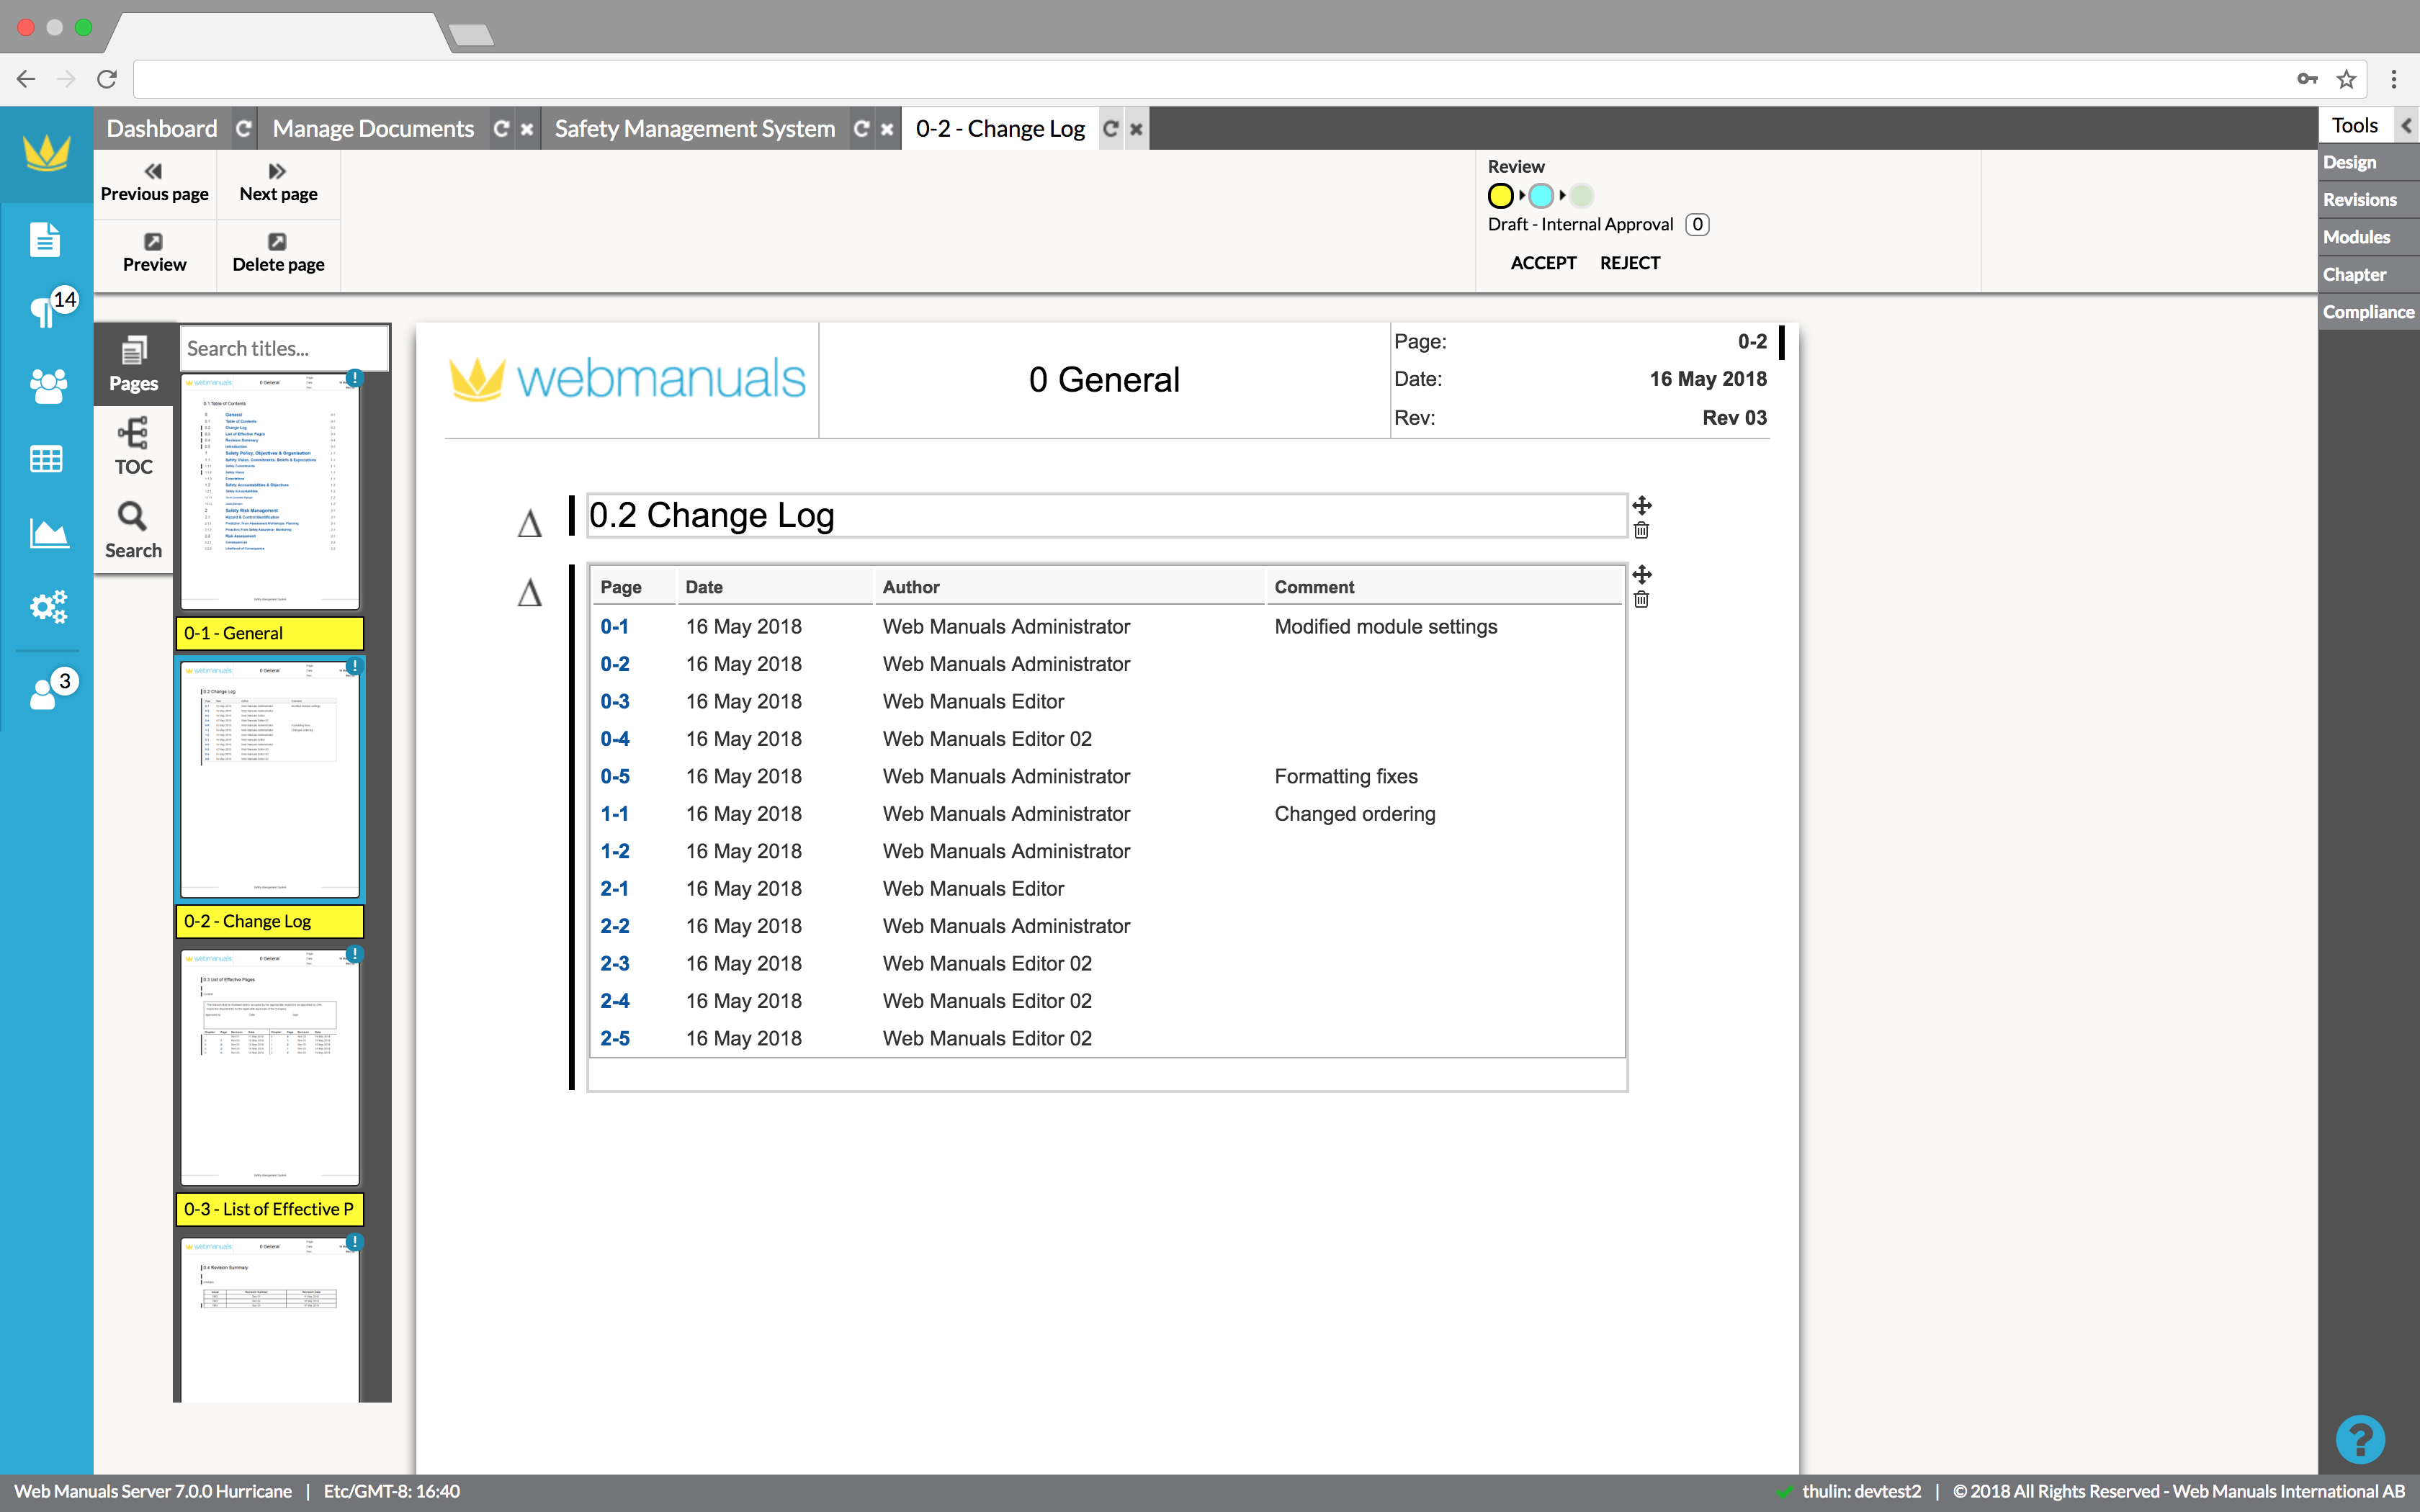Open the documents icon in left sidebar
Viewport: 2420px width, 1512px height.
point(45,240)
